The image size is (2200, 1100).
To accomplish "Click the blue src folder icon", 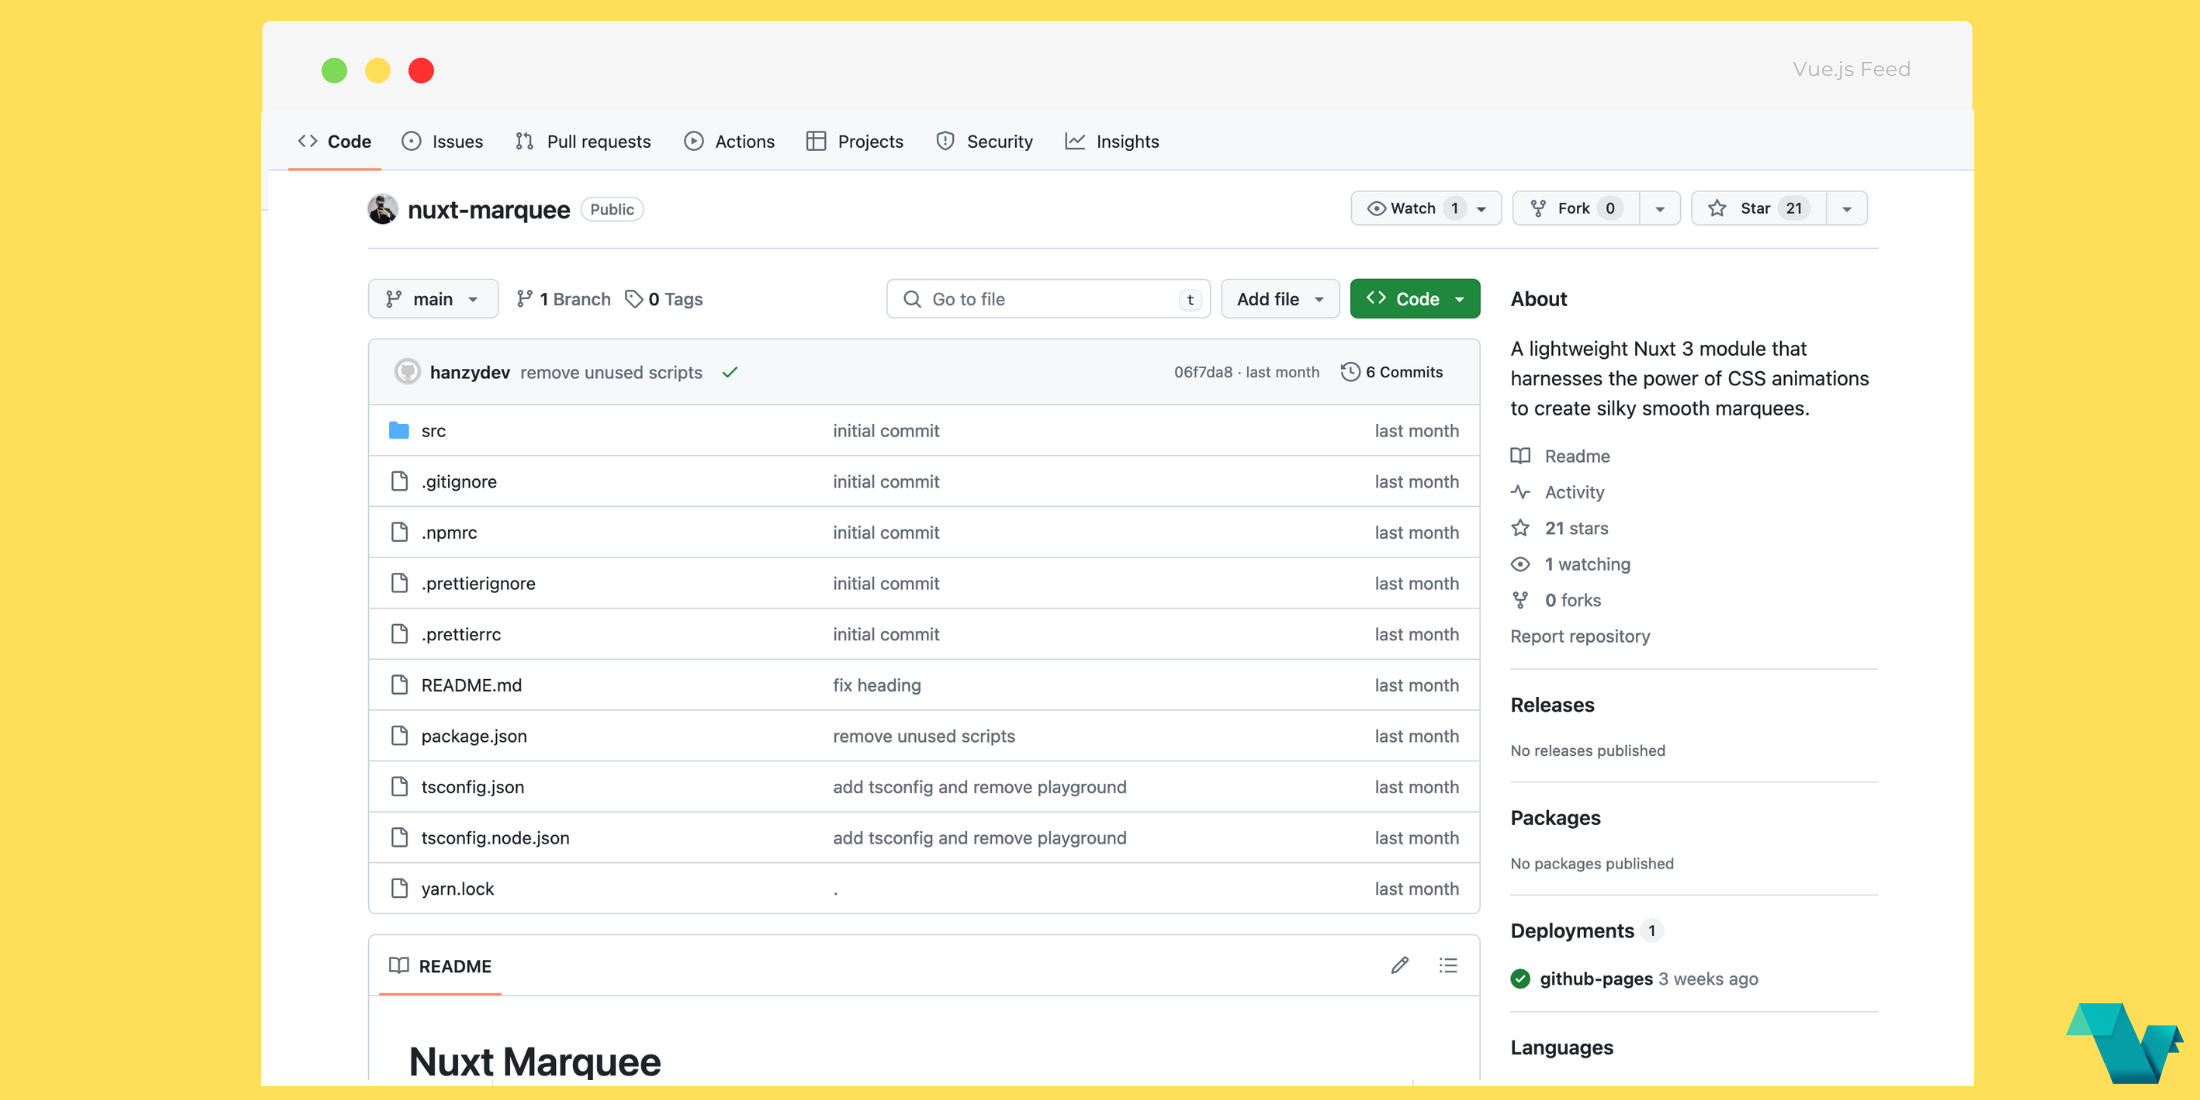I will coord(399,430).
